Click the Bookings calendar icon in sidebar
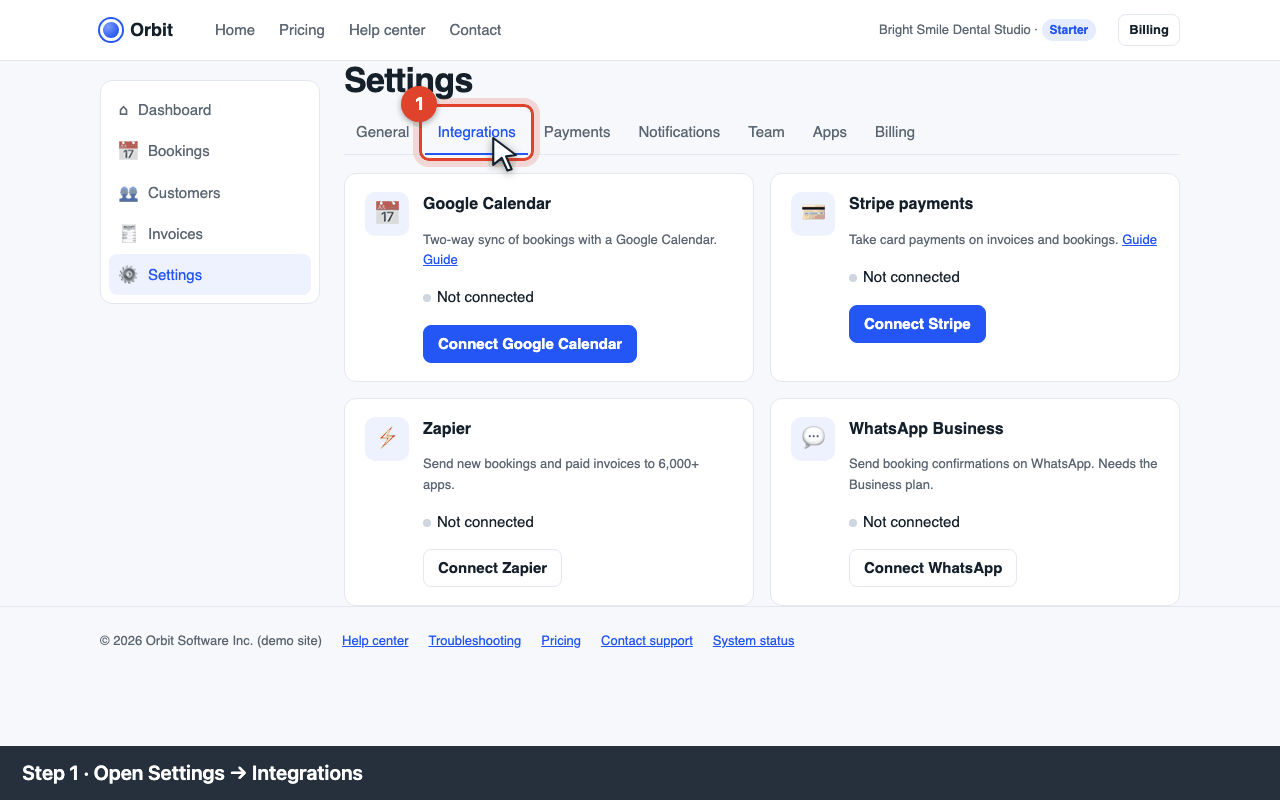The width and height of the screenshot is (1280, 800). pos(128,151)
